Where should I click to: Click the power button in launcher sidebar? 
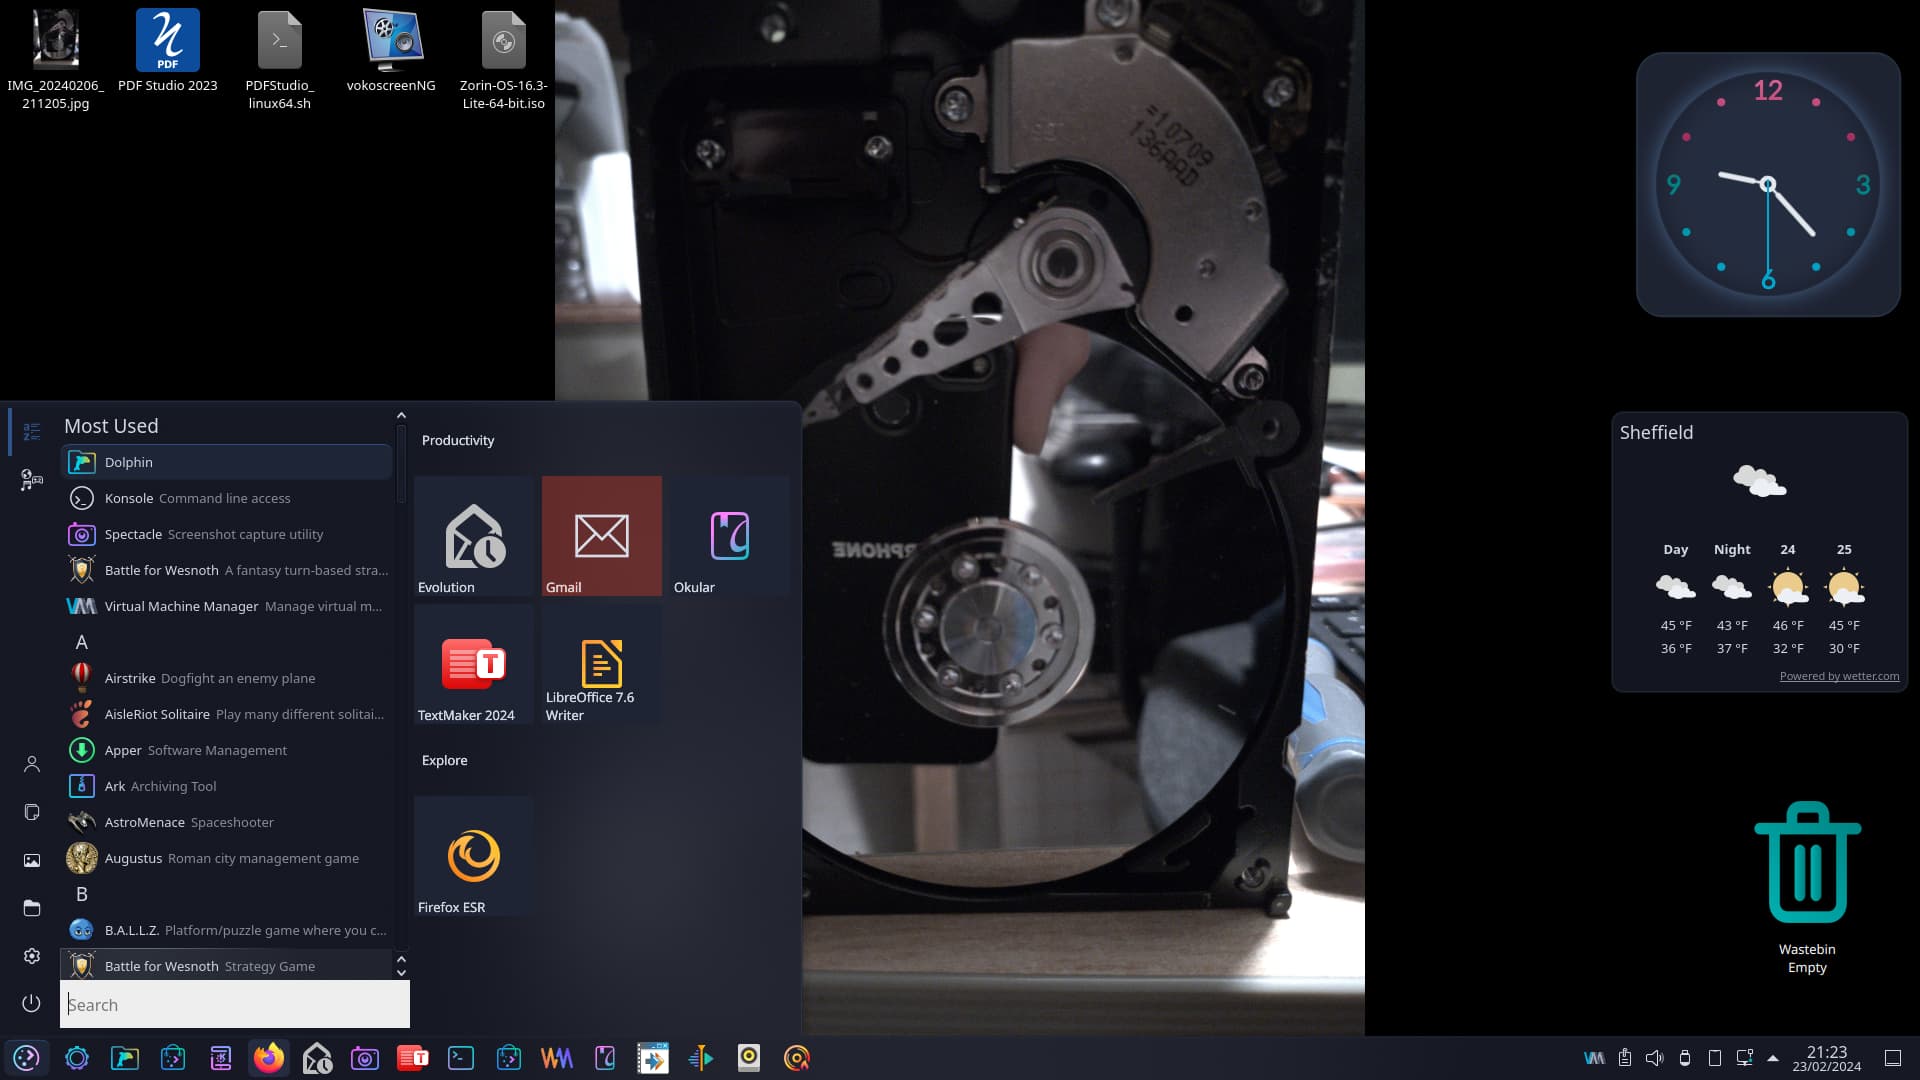tap(32, 1003)
